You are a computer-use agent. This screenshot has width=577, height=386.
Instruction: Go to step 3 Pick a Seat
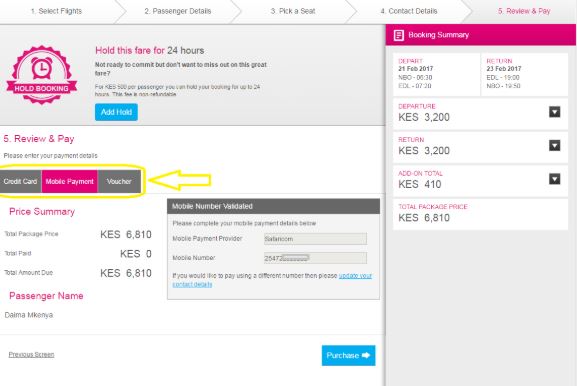coord(293,11)
